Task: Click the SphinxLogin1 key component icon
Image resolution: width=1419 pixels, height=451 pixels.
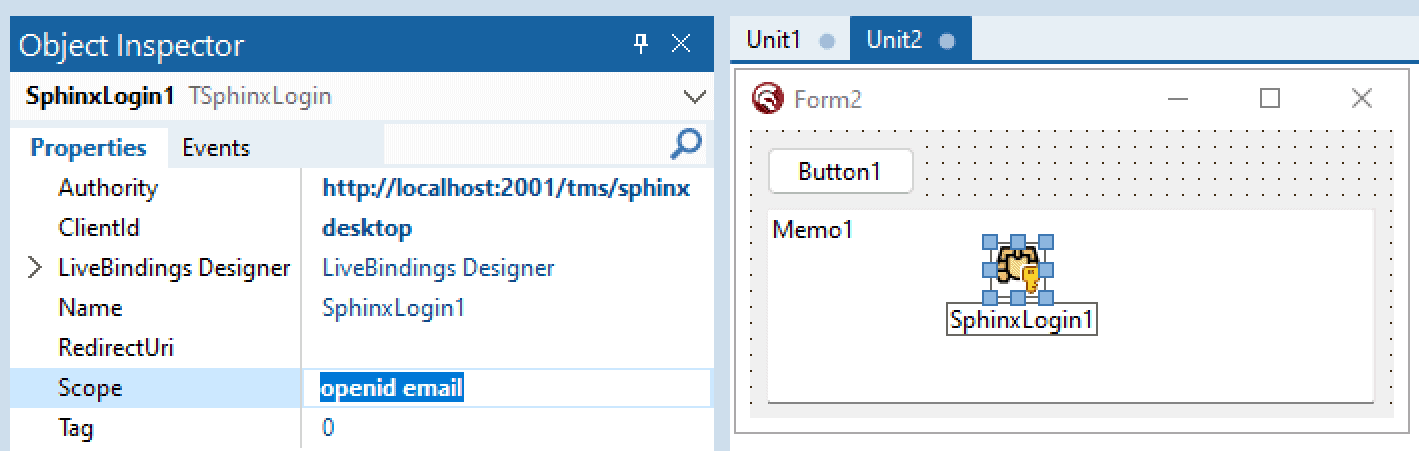Action: [1018, 270]
